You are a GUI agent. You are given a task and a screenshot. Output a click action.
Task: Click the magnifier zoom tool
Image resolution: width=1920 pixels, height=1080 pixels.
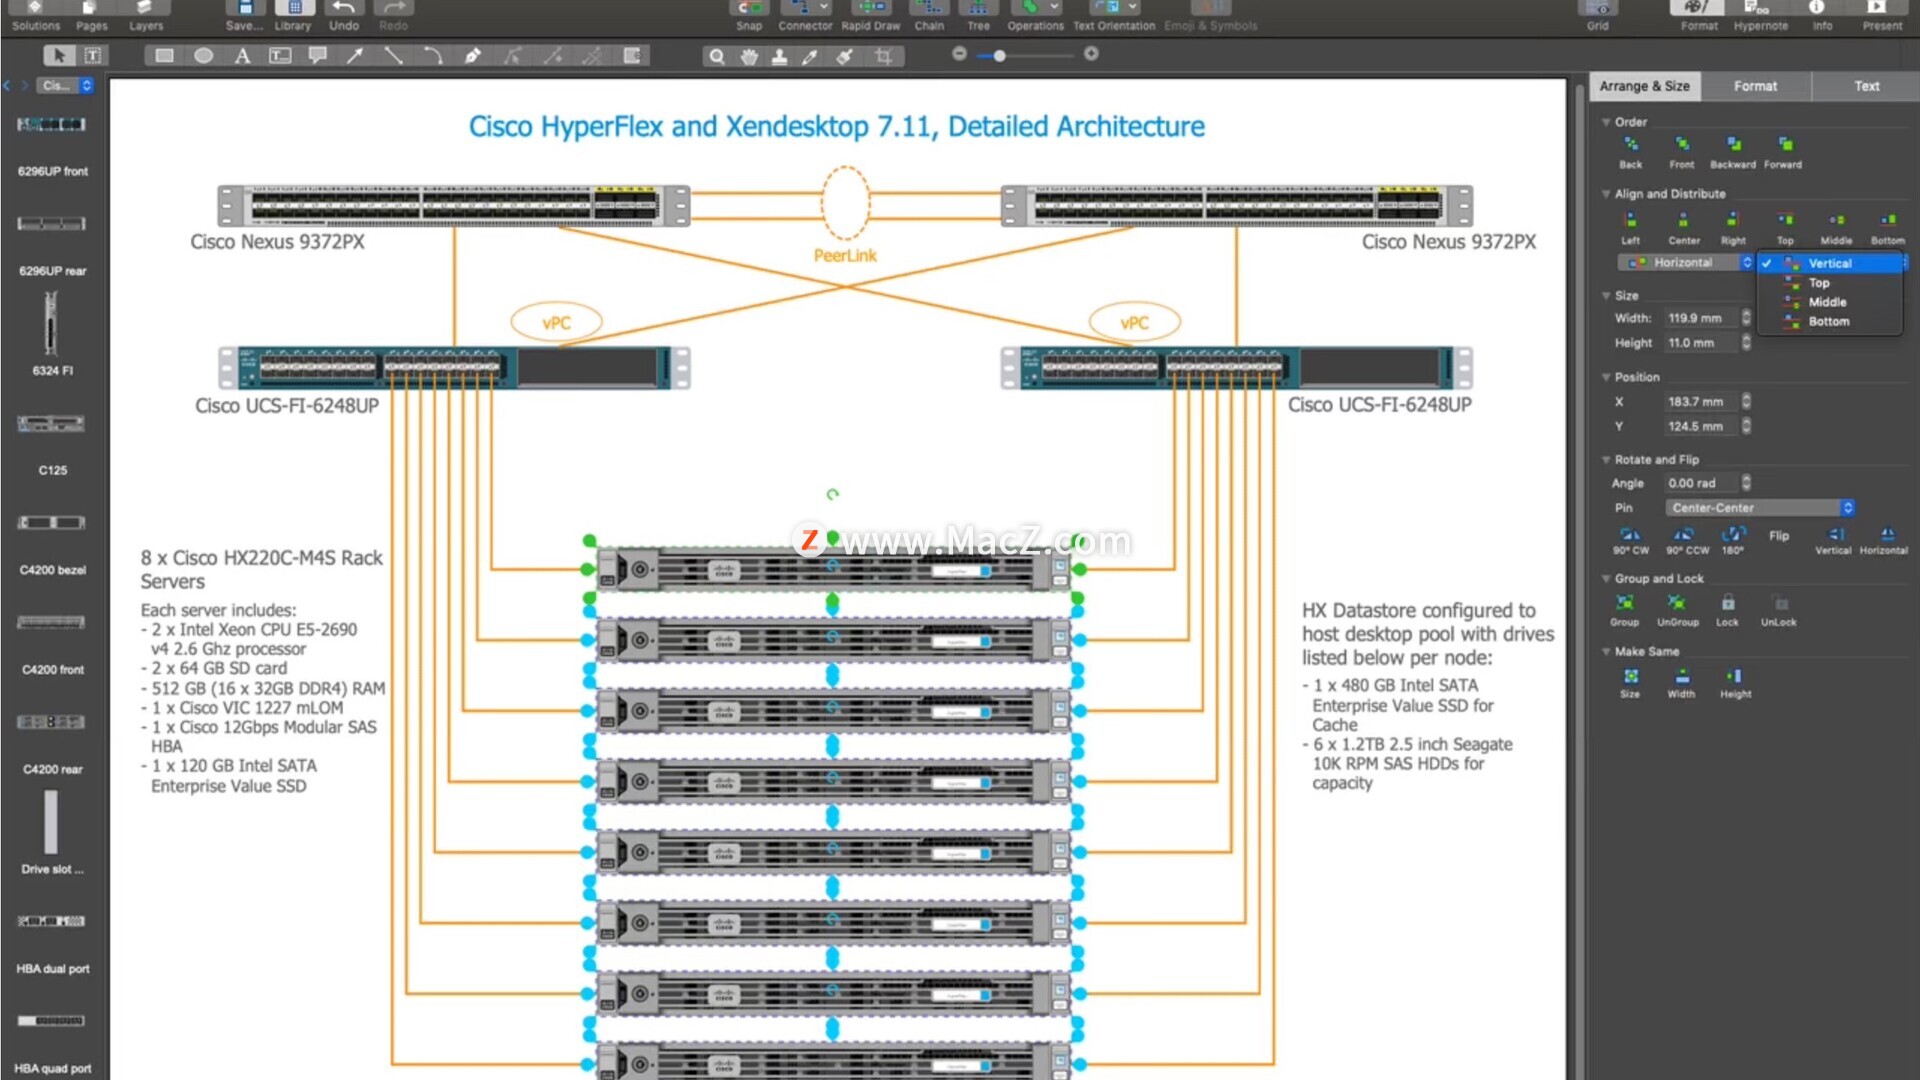point(716,56)
